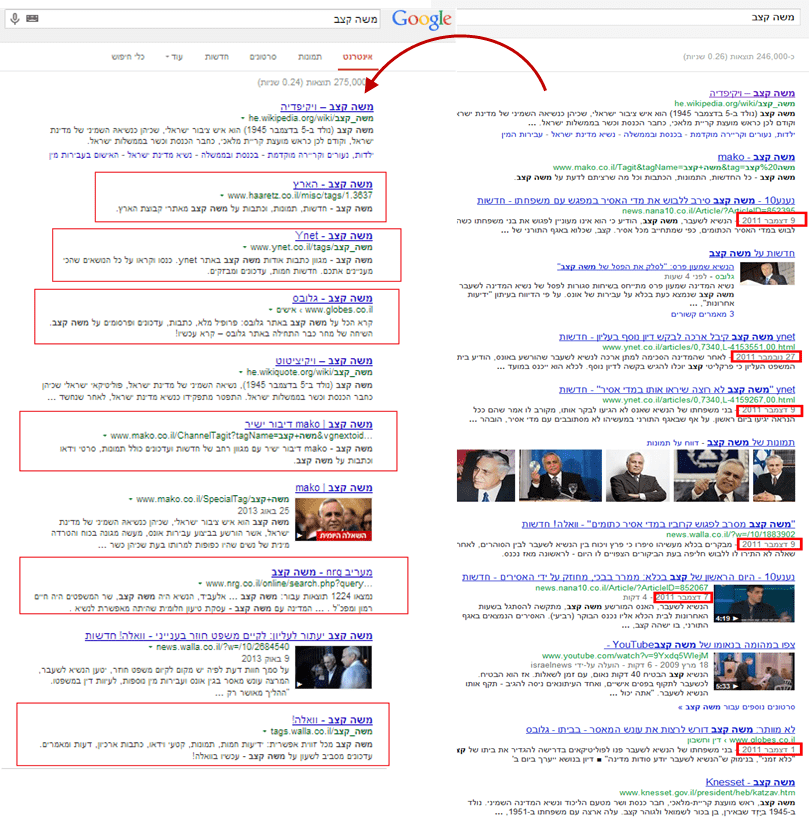The image size is (809, 823).
Task: Open news headline about הנשיא שמעון פרס
Action: coord(645,267)
